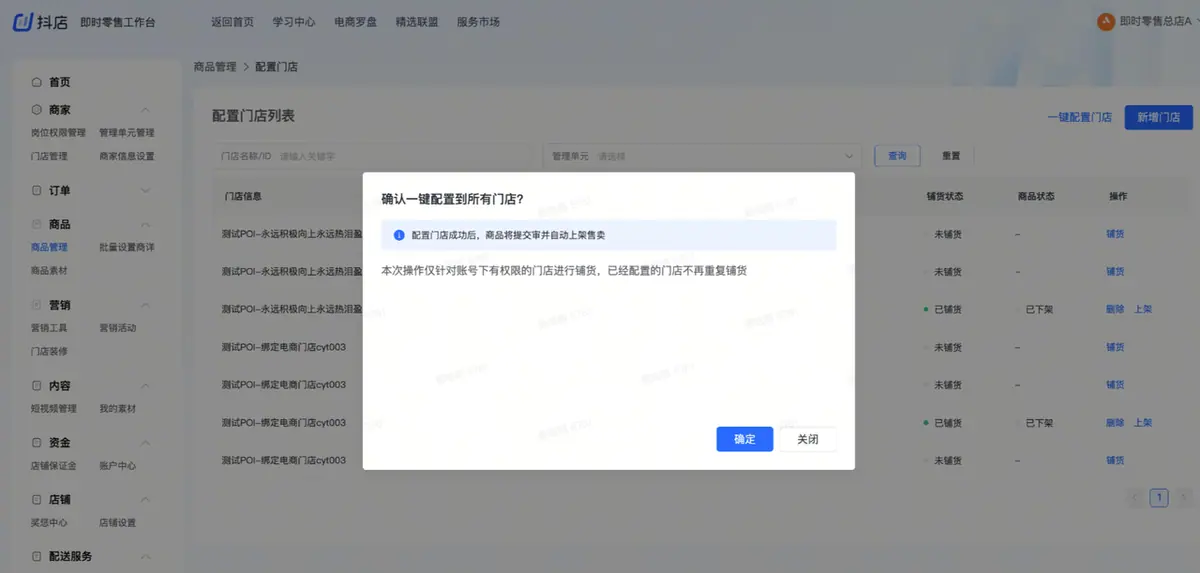Select 我的素材 in the sidebar

click(x=118, y=408)
